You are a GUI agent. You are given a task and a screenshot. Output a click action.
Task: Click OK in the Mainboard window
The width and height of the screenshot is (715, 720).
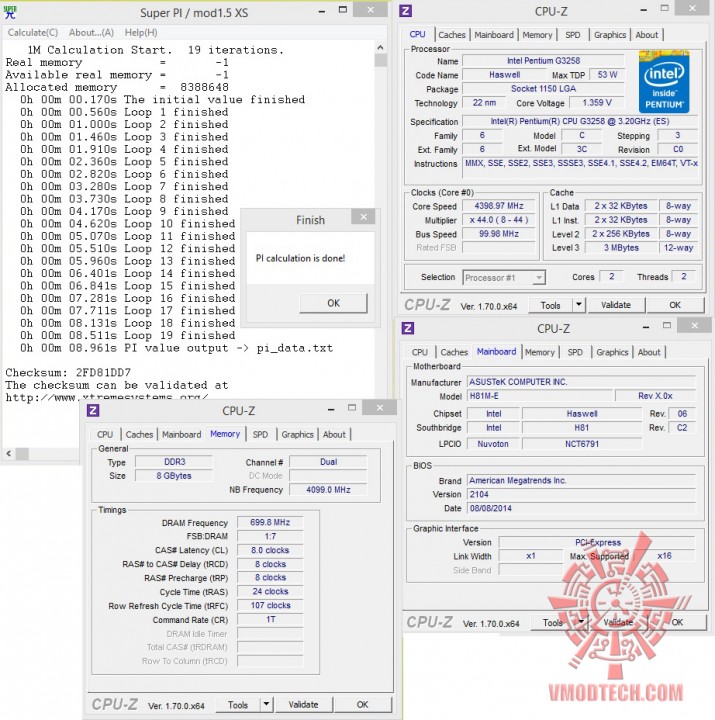click(677, 623)
